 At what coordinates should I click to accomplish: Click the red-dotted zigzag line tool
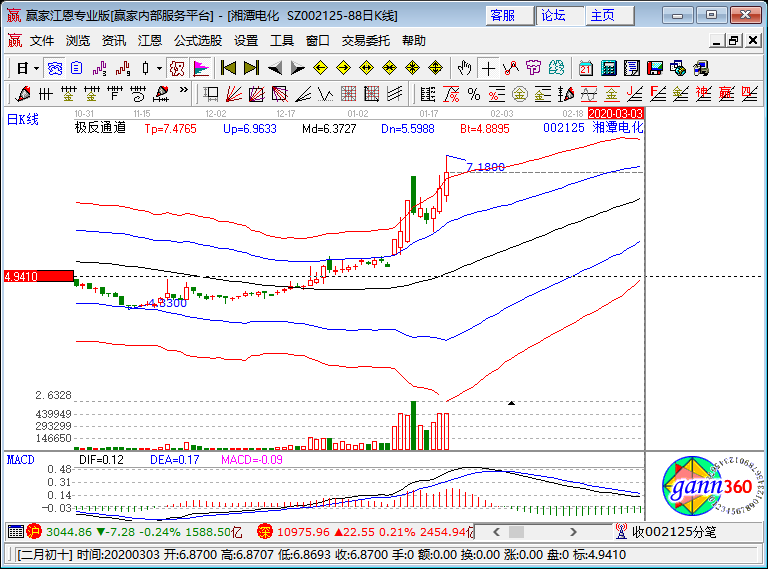(x=510, y=68)
